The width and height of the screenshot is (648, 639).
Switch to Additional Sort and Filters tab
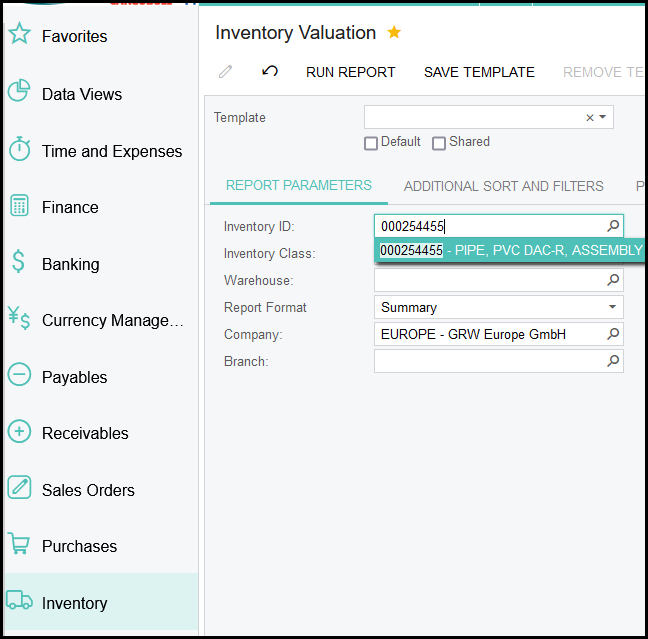(503, 186)
